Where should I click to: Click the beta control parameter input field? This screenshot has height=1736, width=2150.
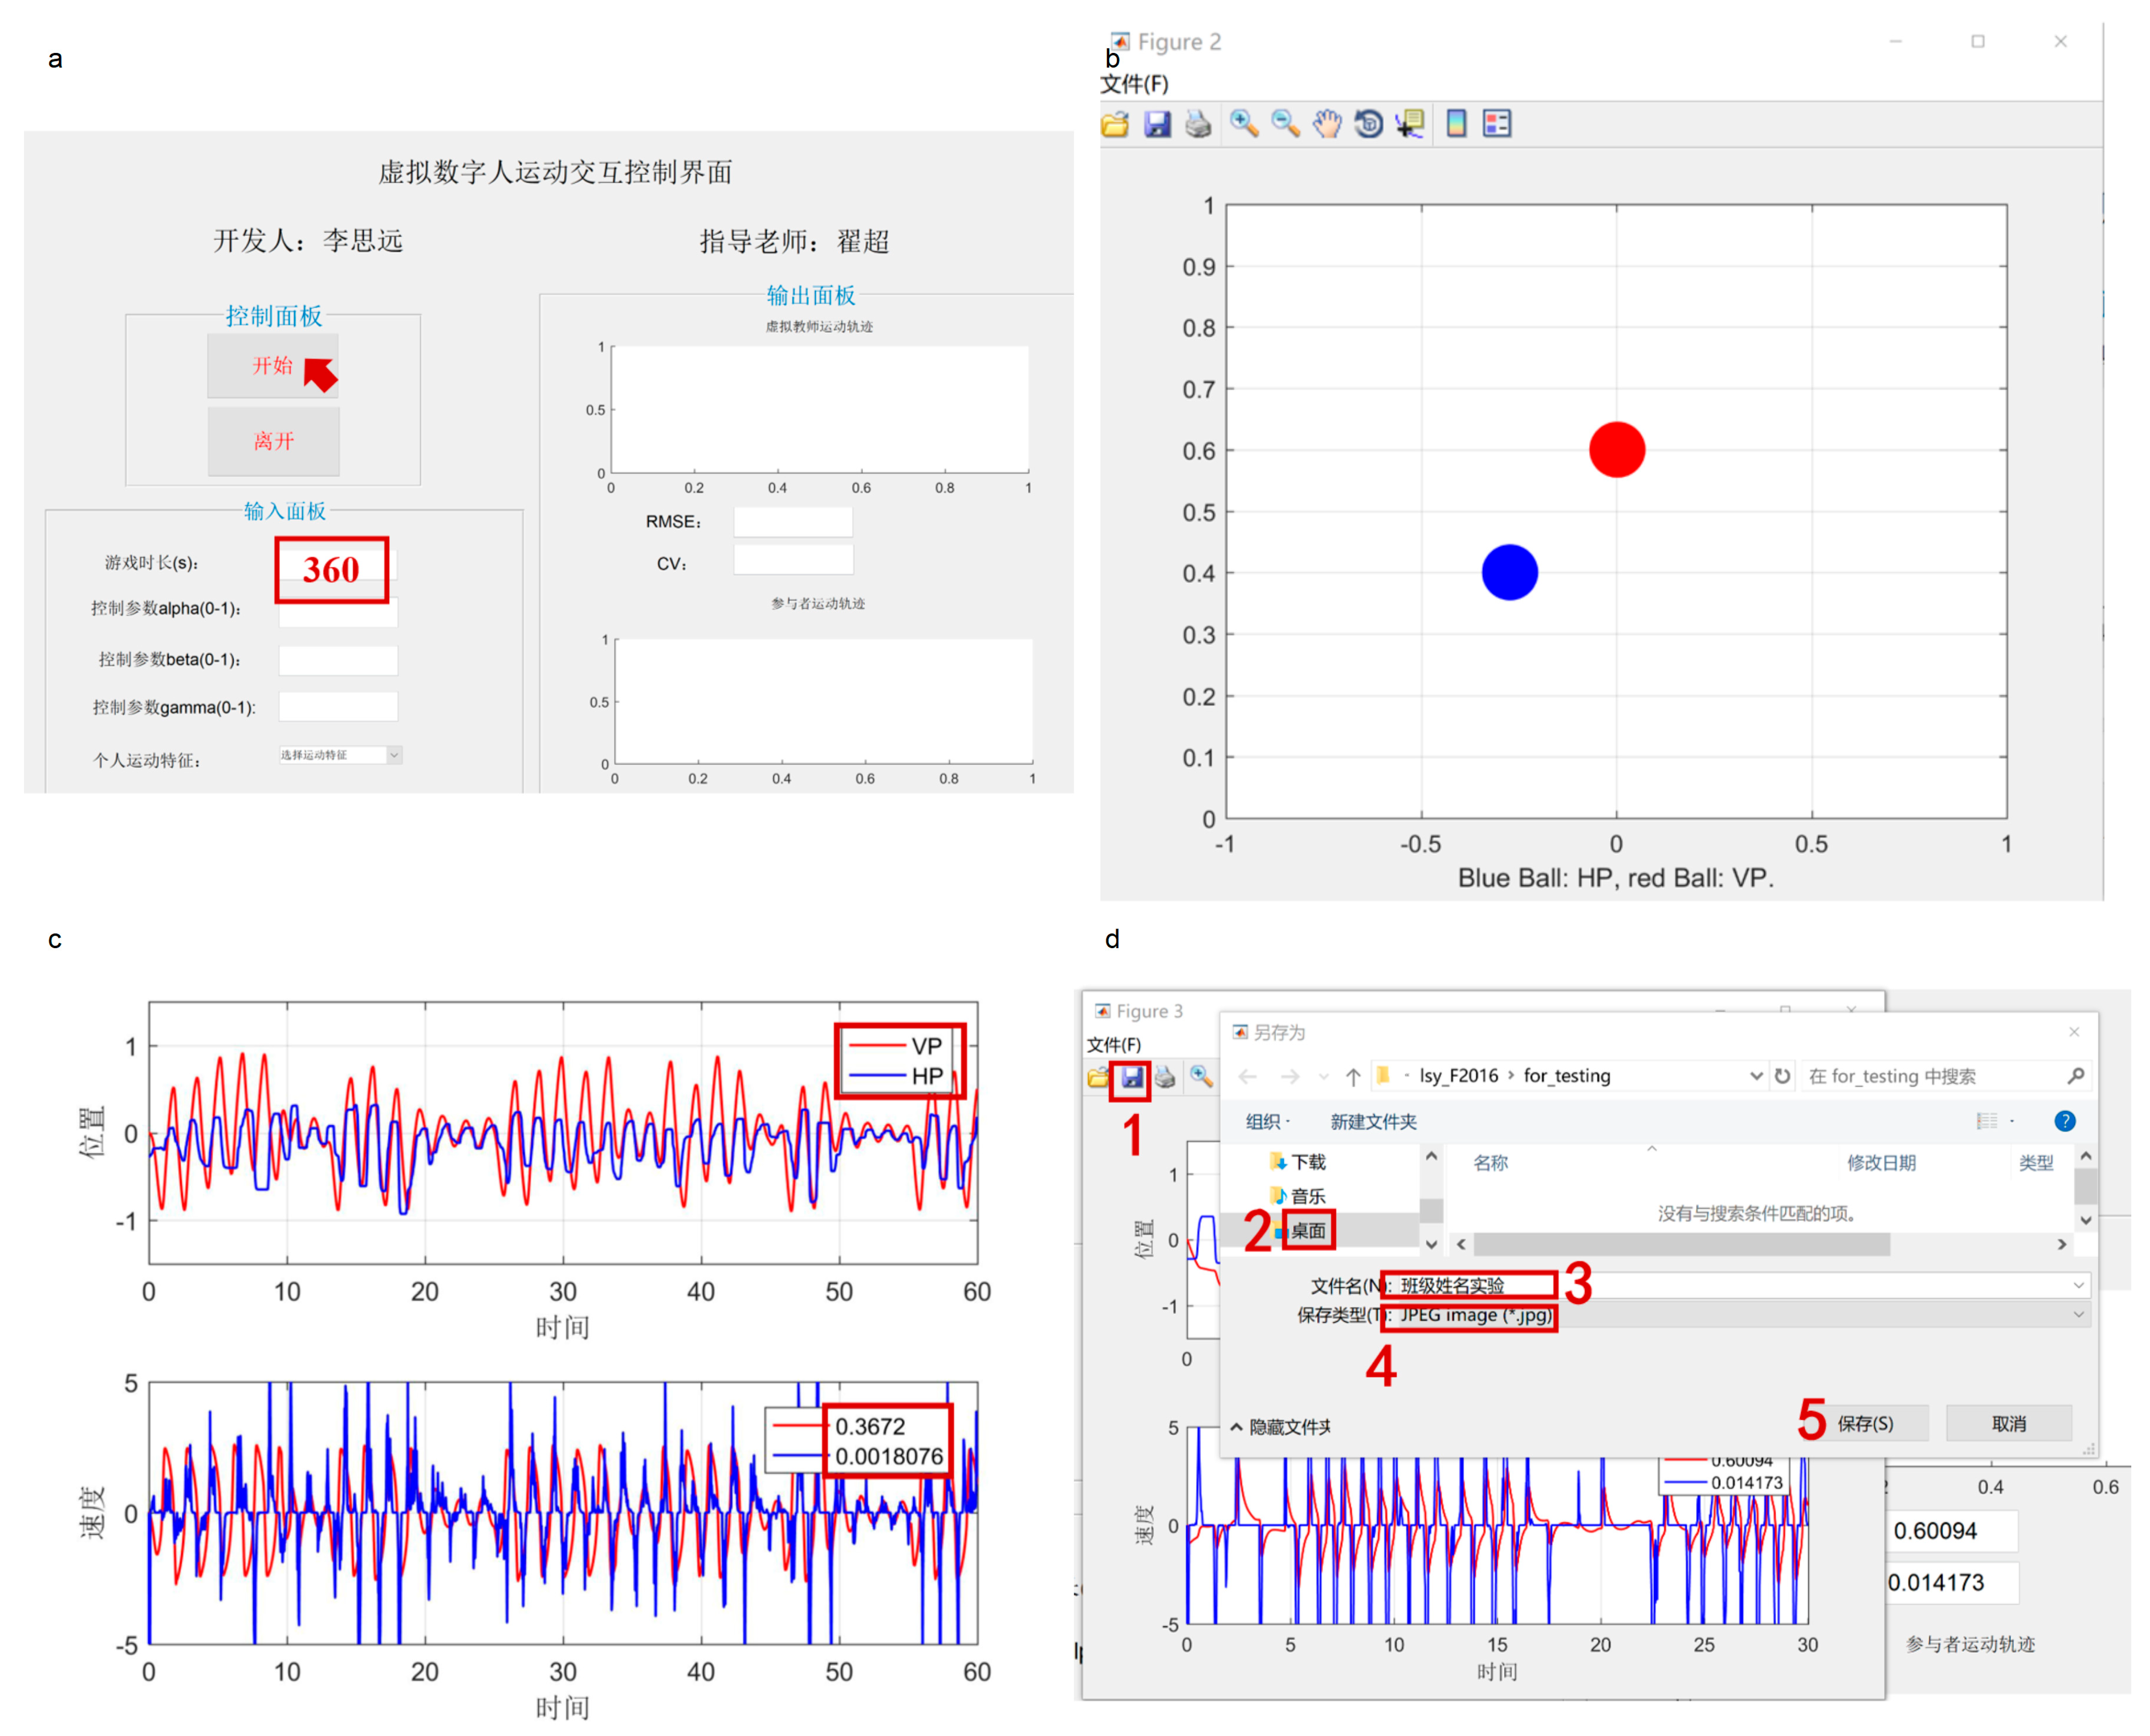(x=338, y=660)
